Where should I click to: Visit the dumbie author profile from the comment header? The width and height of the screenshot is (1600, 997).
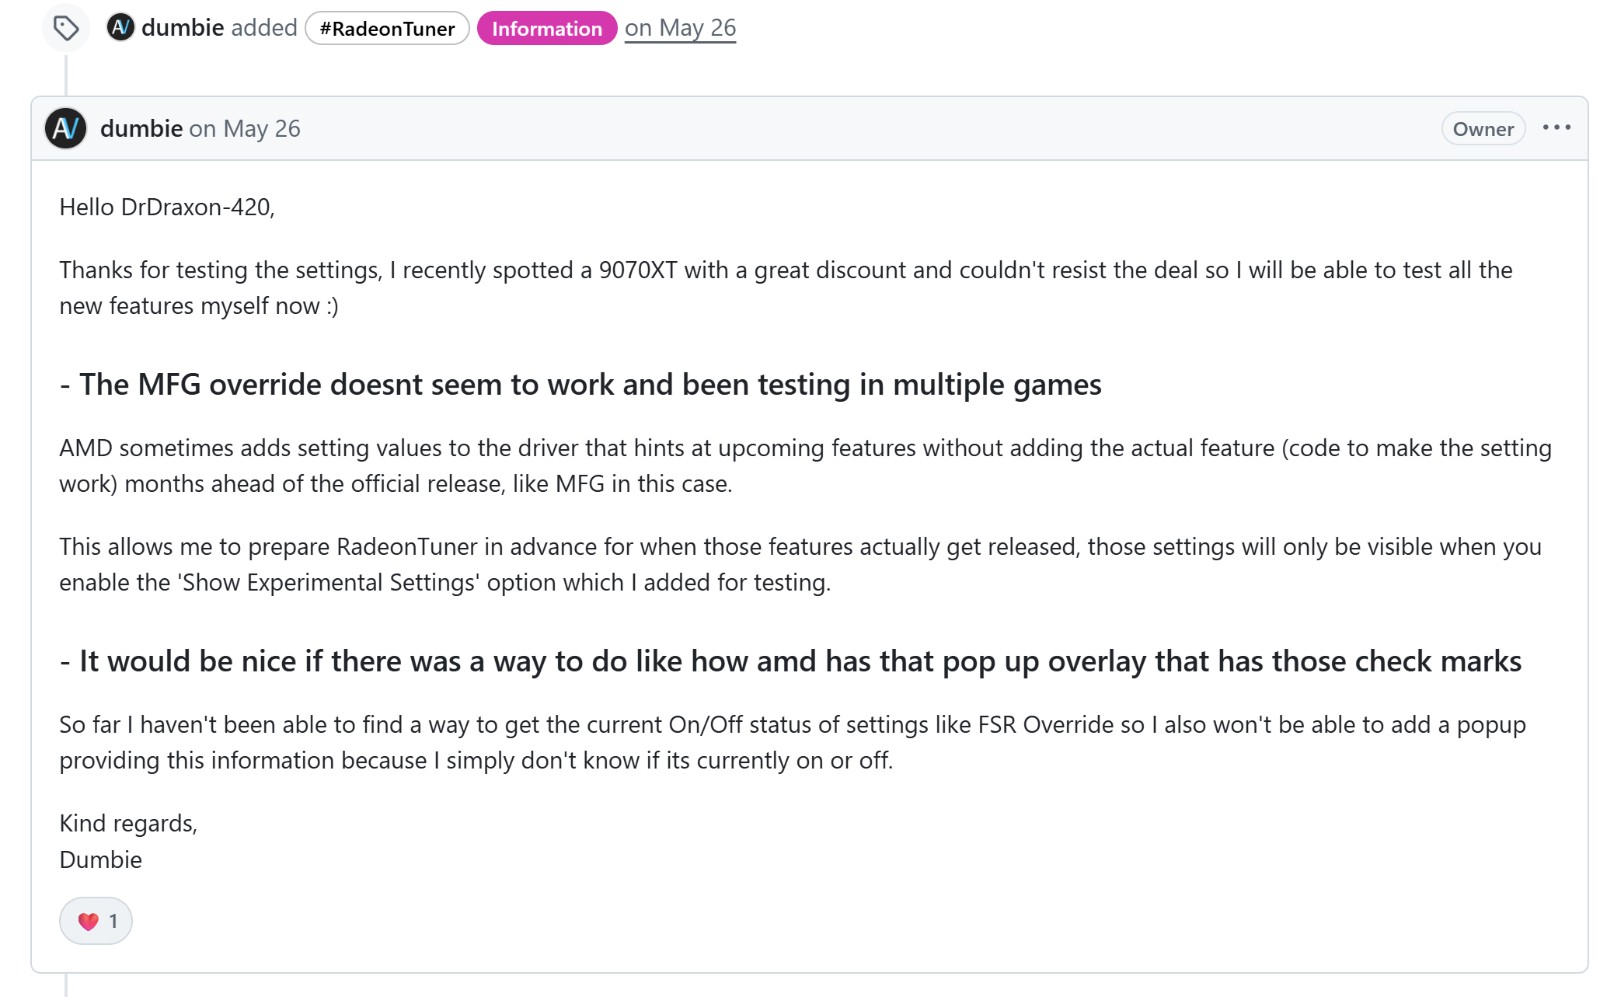point(141,128)
